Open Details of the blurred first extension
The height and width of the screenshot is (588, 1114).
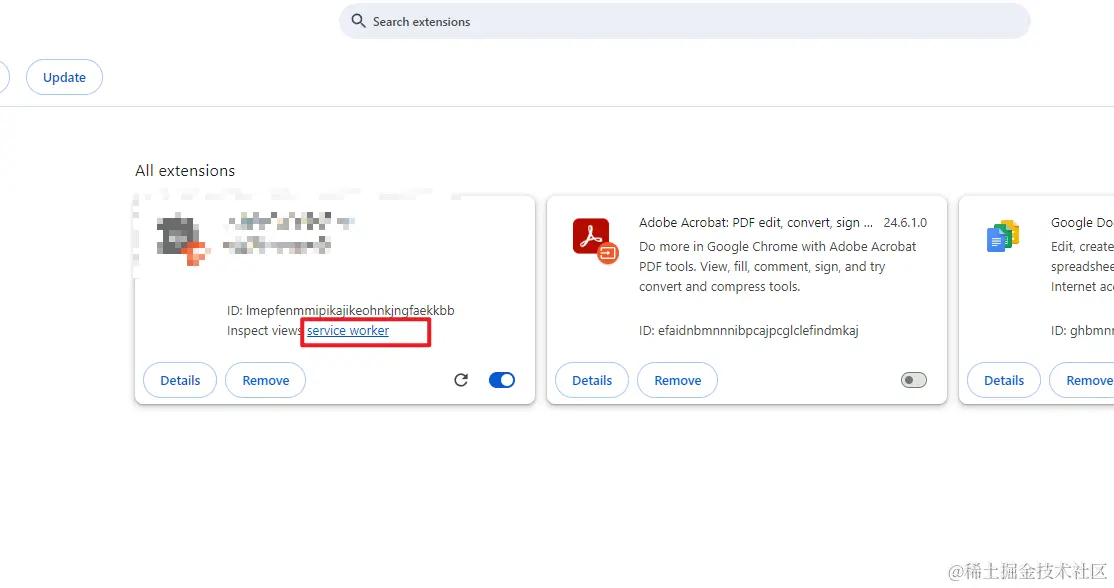click(x=180, y=380)
